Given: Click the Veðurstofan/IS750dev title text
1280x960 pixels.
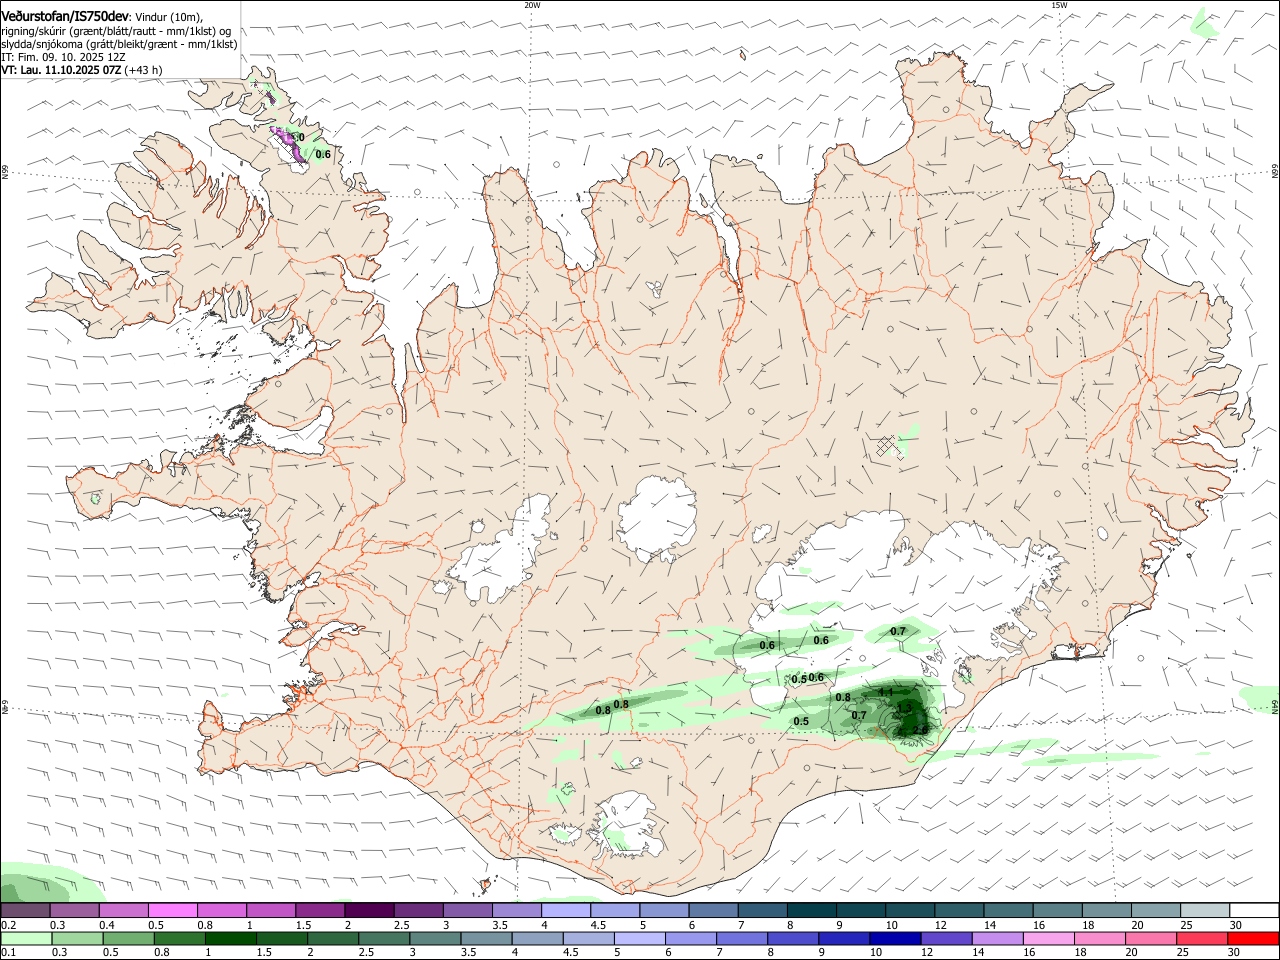Looking at the screenshot, I should [65, 17].
